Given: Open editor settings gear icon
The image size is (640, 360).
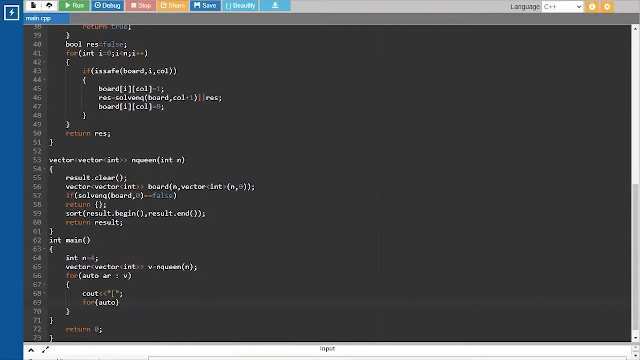Looking at the screenshot, I should pyautogui.click(x=607, y=7).
